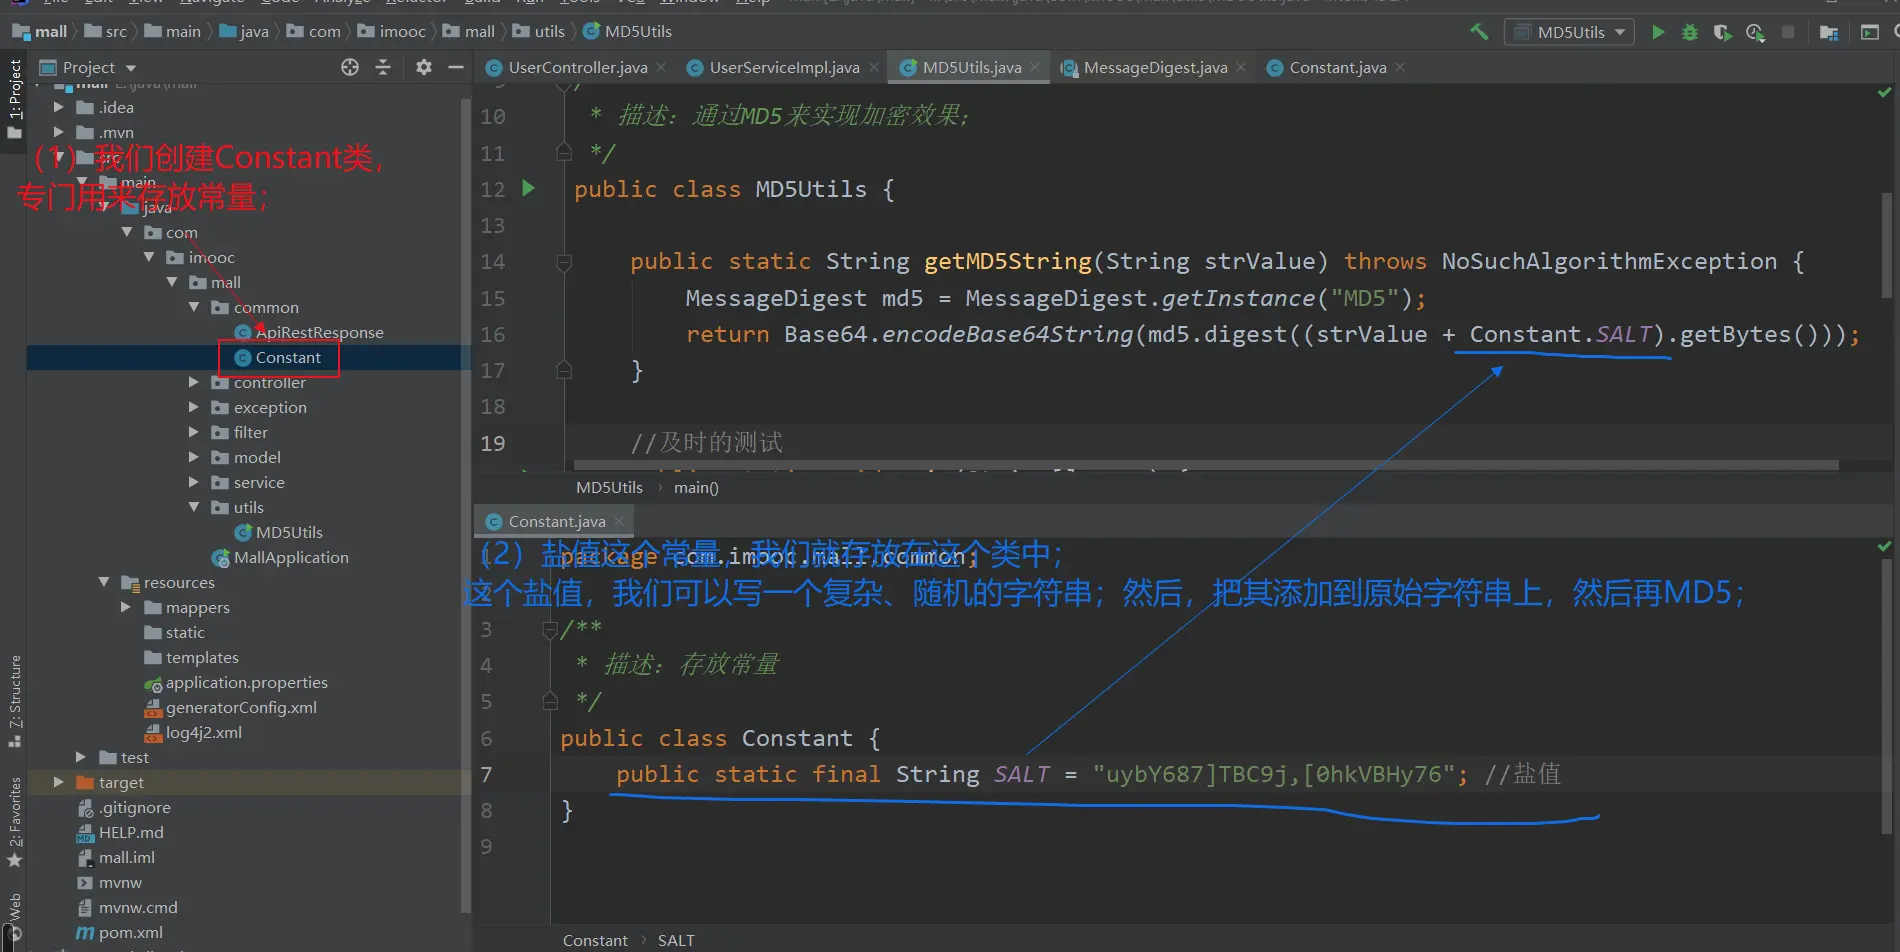Switch to the MessageDigest.java tab
This screenshot has height=952, width=1900.
tap(1154, 67)
